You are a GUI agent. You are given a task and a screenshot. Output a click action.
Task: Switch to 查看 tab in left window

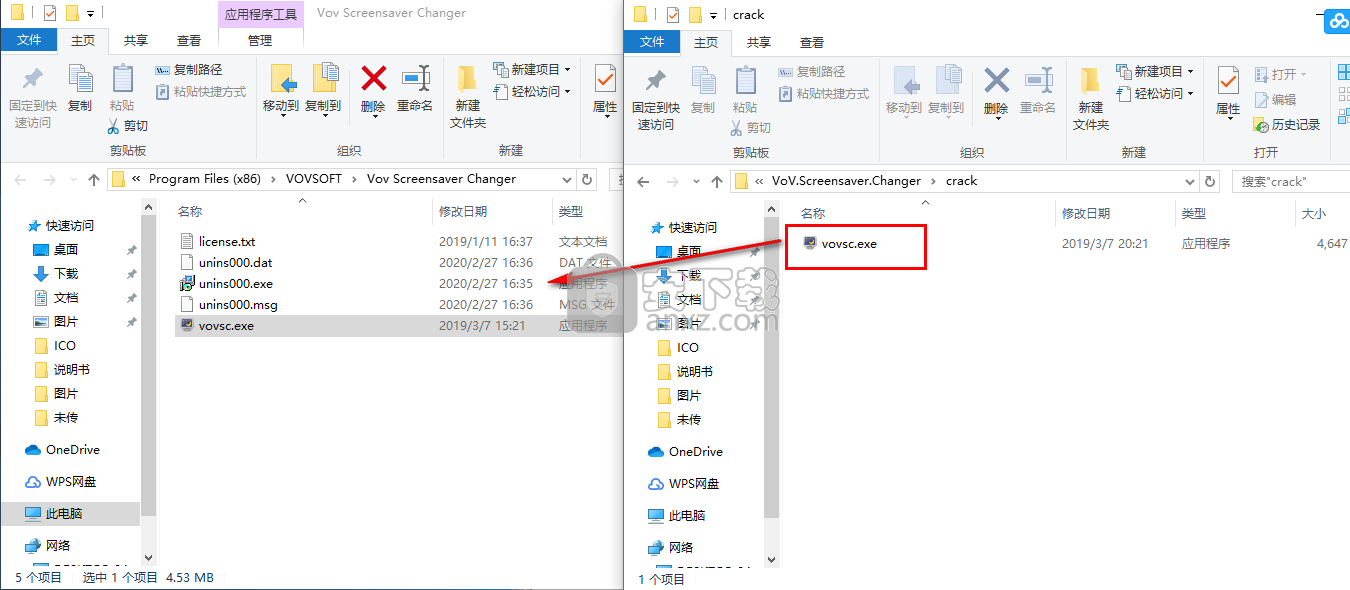pyautogui.click(x=189, y=40)
